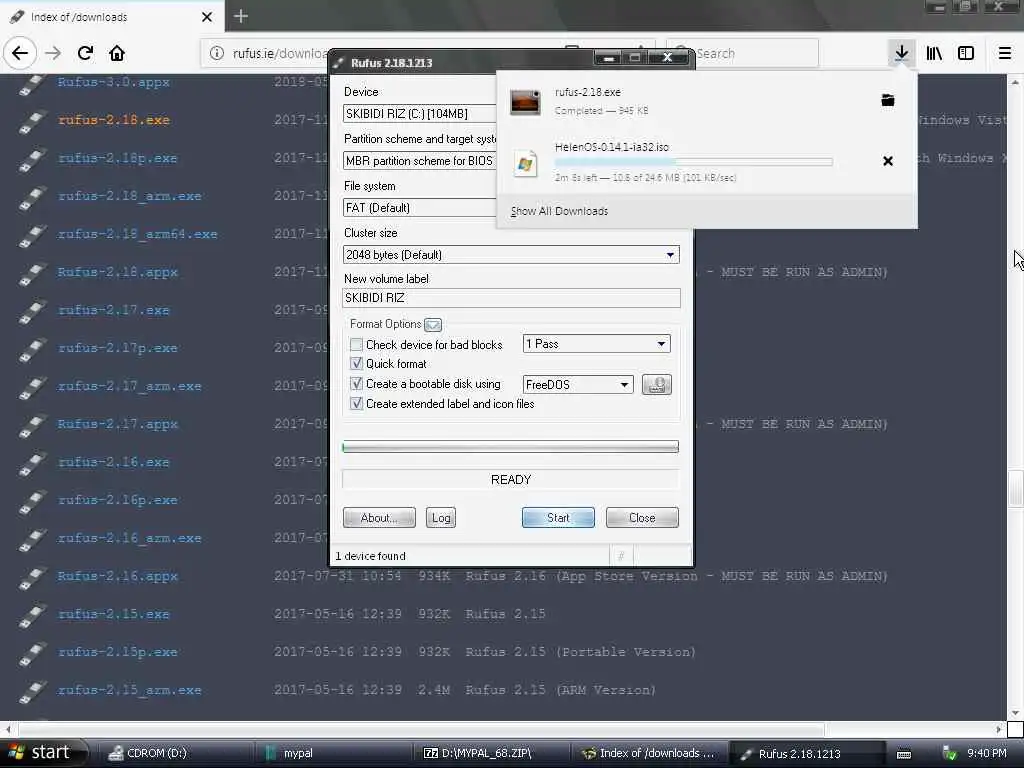Click the file icon beside rufus-2.15.exe link

32,615
